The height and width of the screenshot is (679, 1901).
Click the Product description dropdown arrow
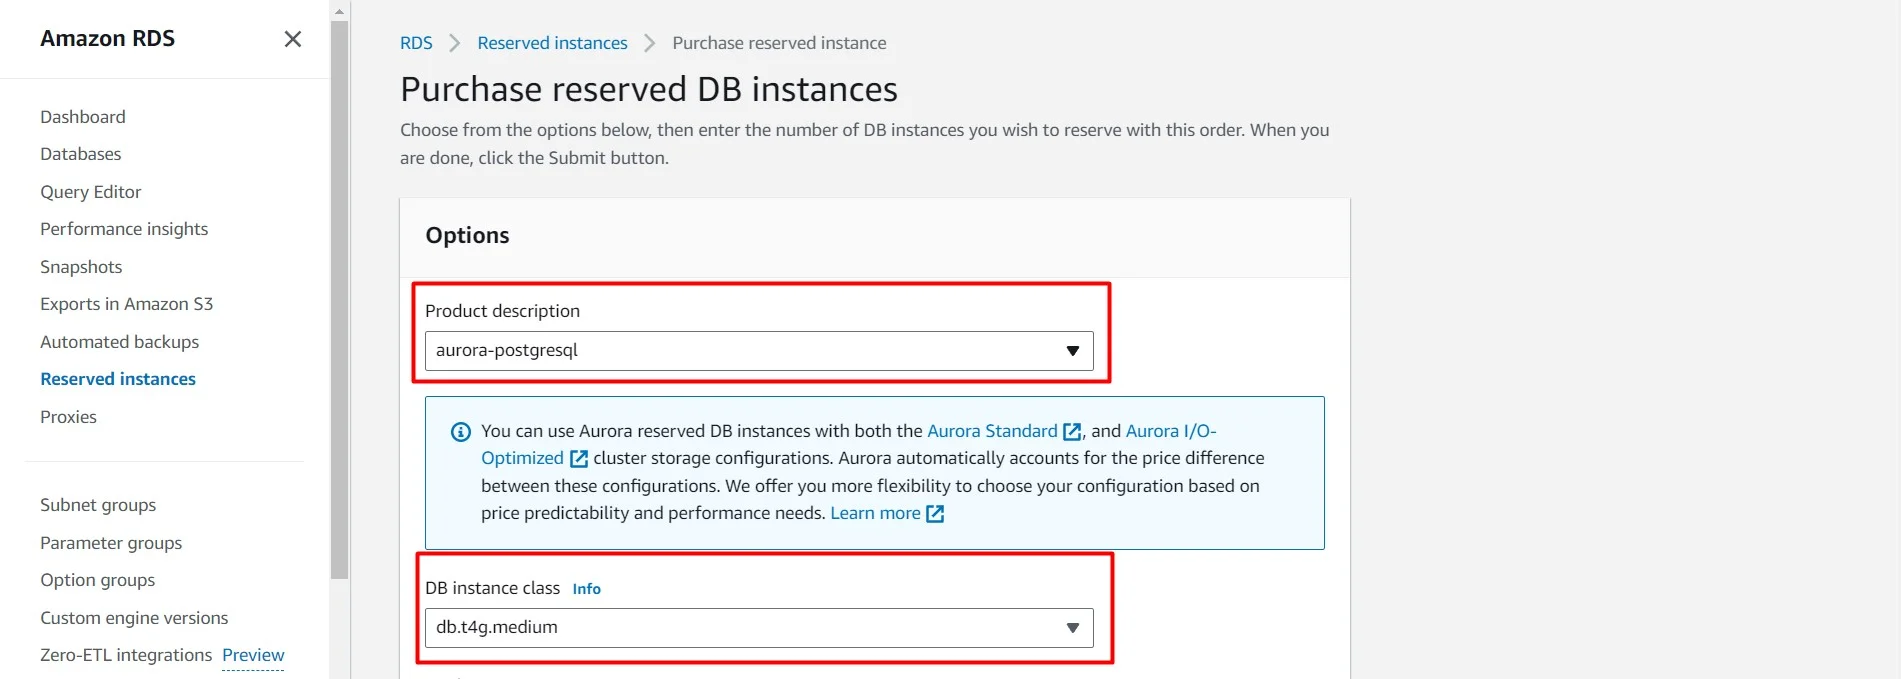1072,351
